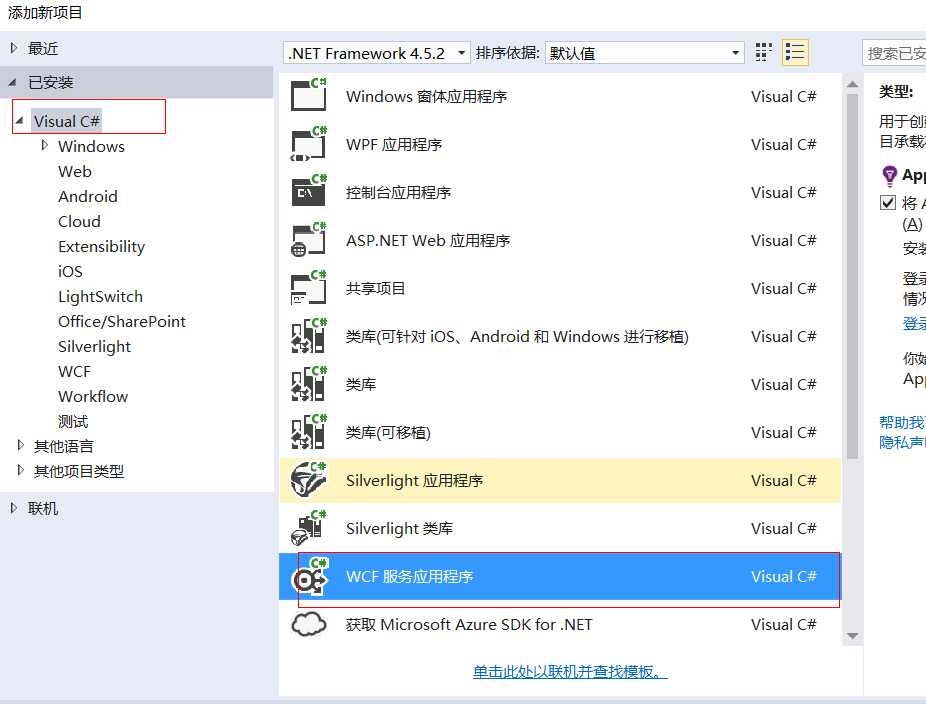Select the Silverlight 类库 template name
926x704 pixels.
[x=399, y=529]
